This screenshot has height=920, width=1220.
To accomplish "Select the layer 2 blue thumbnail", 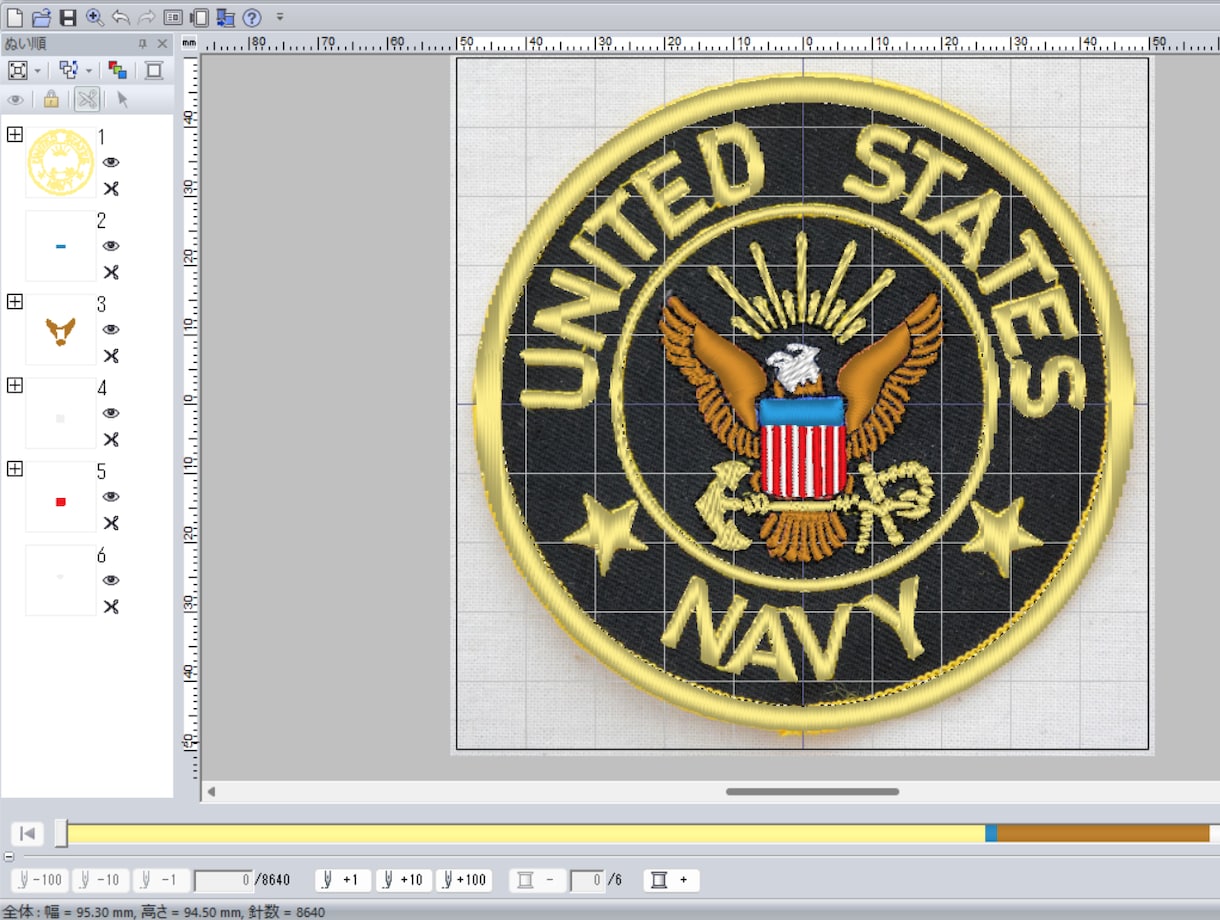I will click(61, 246).
